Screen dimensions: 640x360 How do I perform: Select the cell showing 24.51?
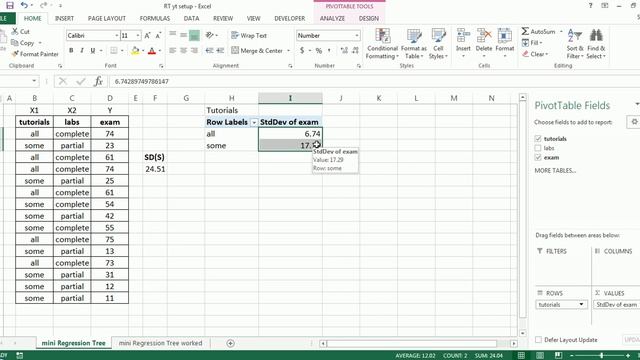click(x=155, y=169)
